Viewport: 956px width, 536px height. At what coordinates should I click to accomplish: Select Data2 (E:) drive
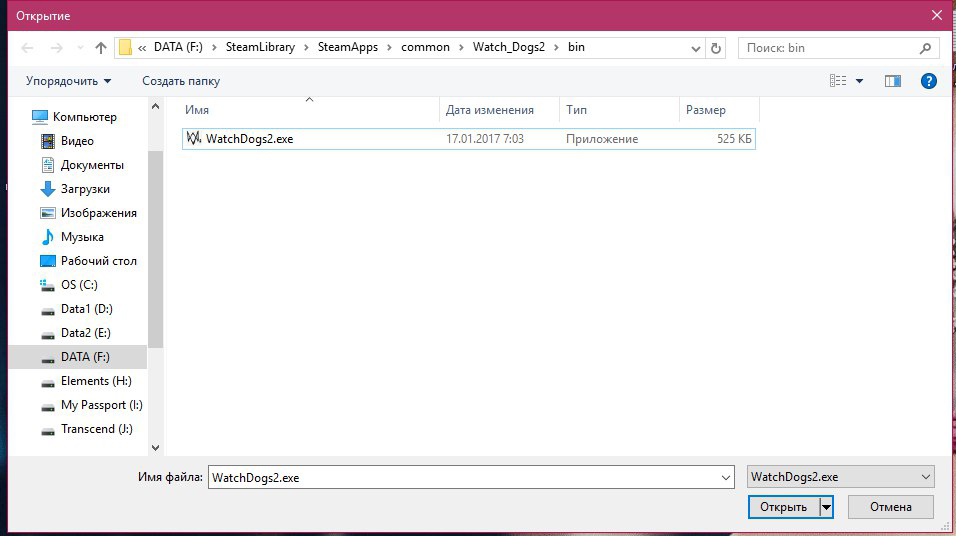(85, 333)
